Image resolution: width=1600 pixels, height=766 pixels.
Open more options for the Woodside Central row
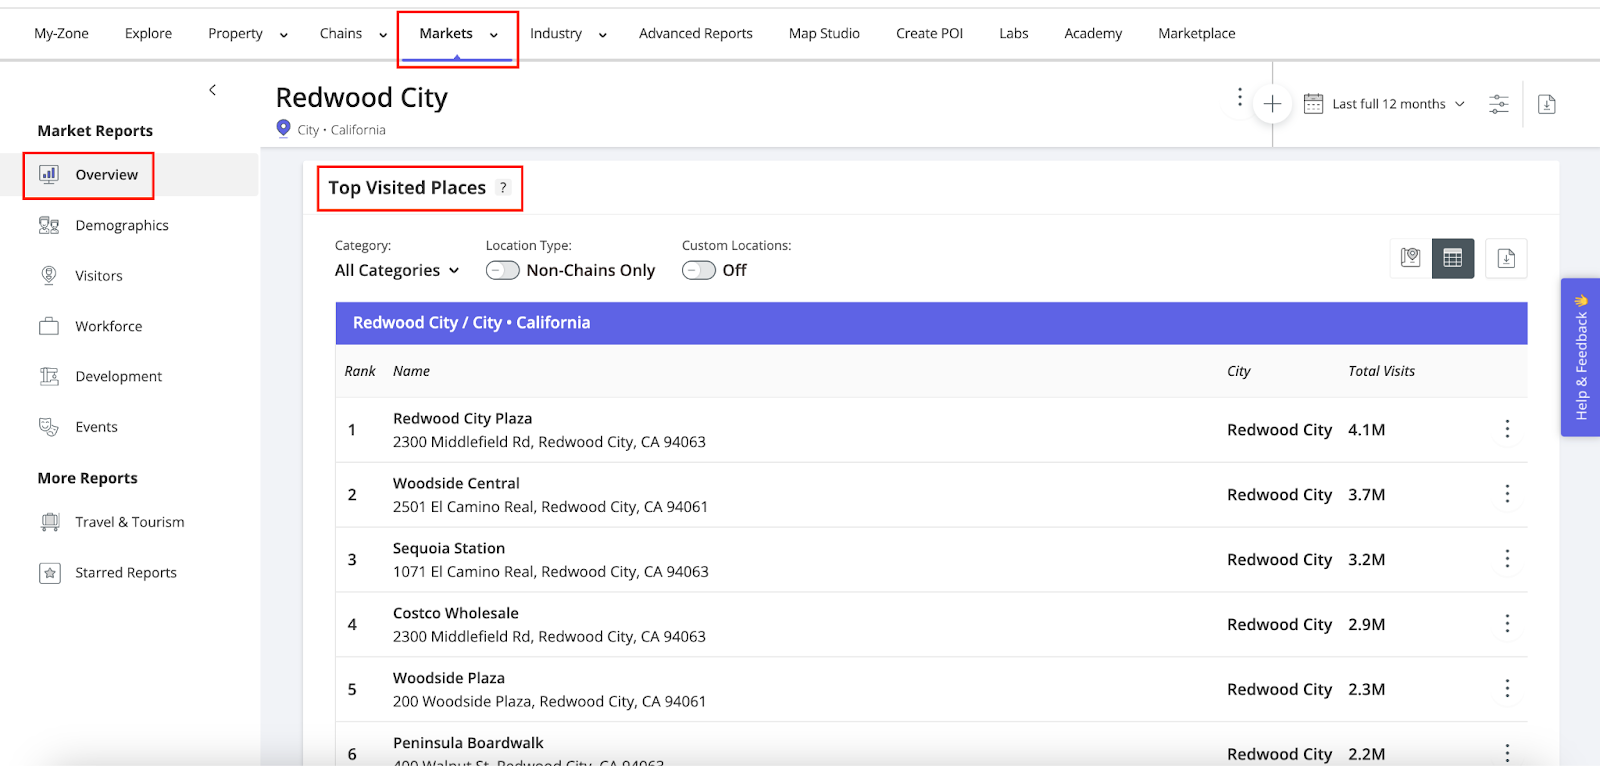[x=1507, y=494]
